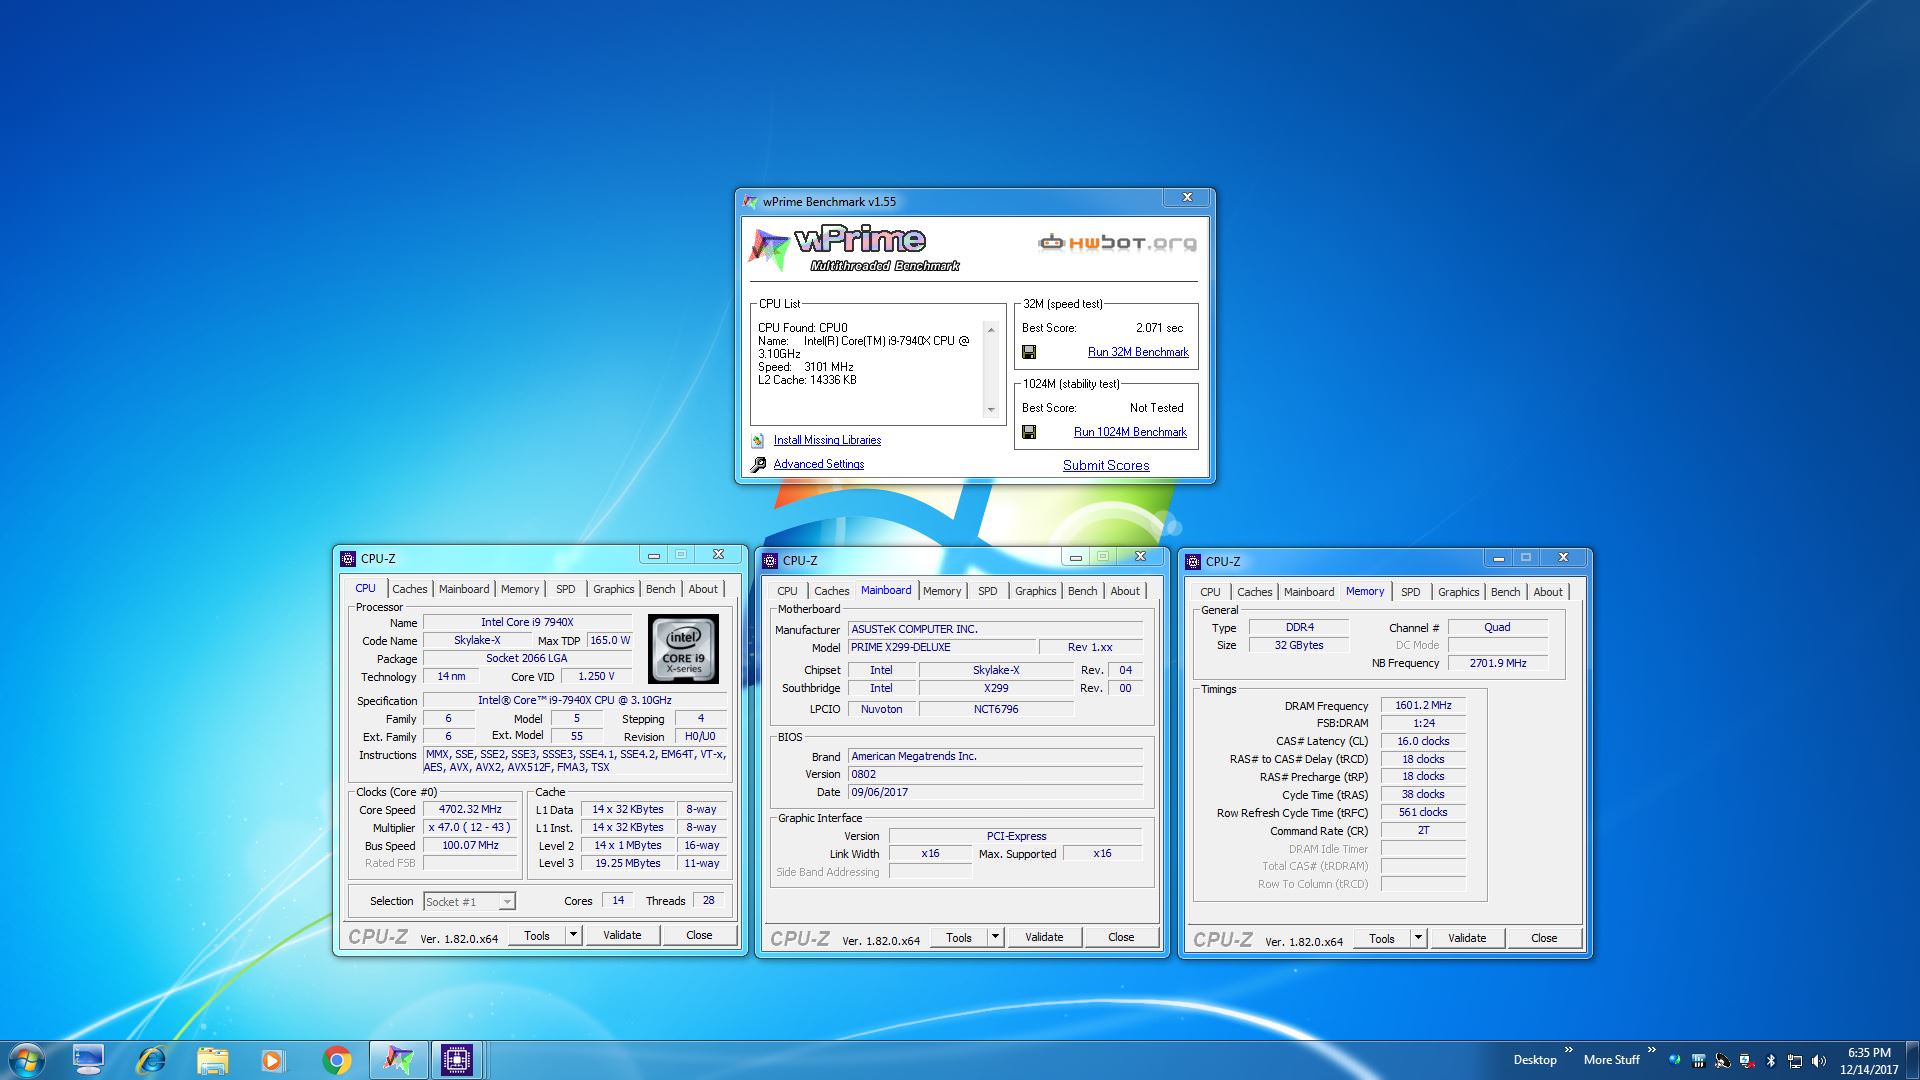Viewport: 1920px width, 1080px height.
Task: Launch Google Chrome from the taskbar
Action: [337, 1060]
